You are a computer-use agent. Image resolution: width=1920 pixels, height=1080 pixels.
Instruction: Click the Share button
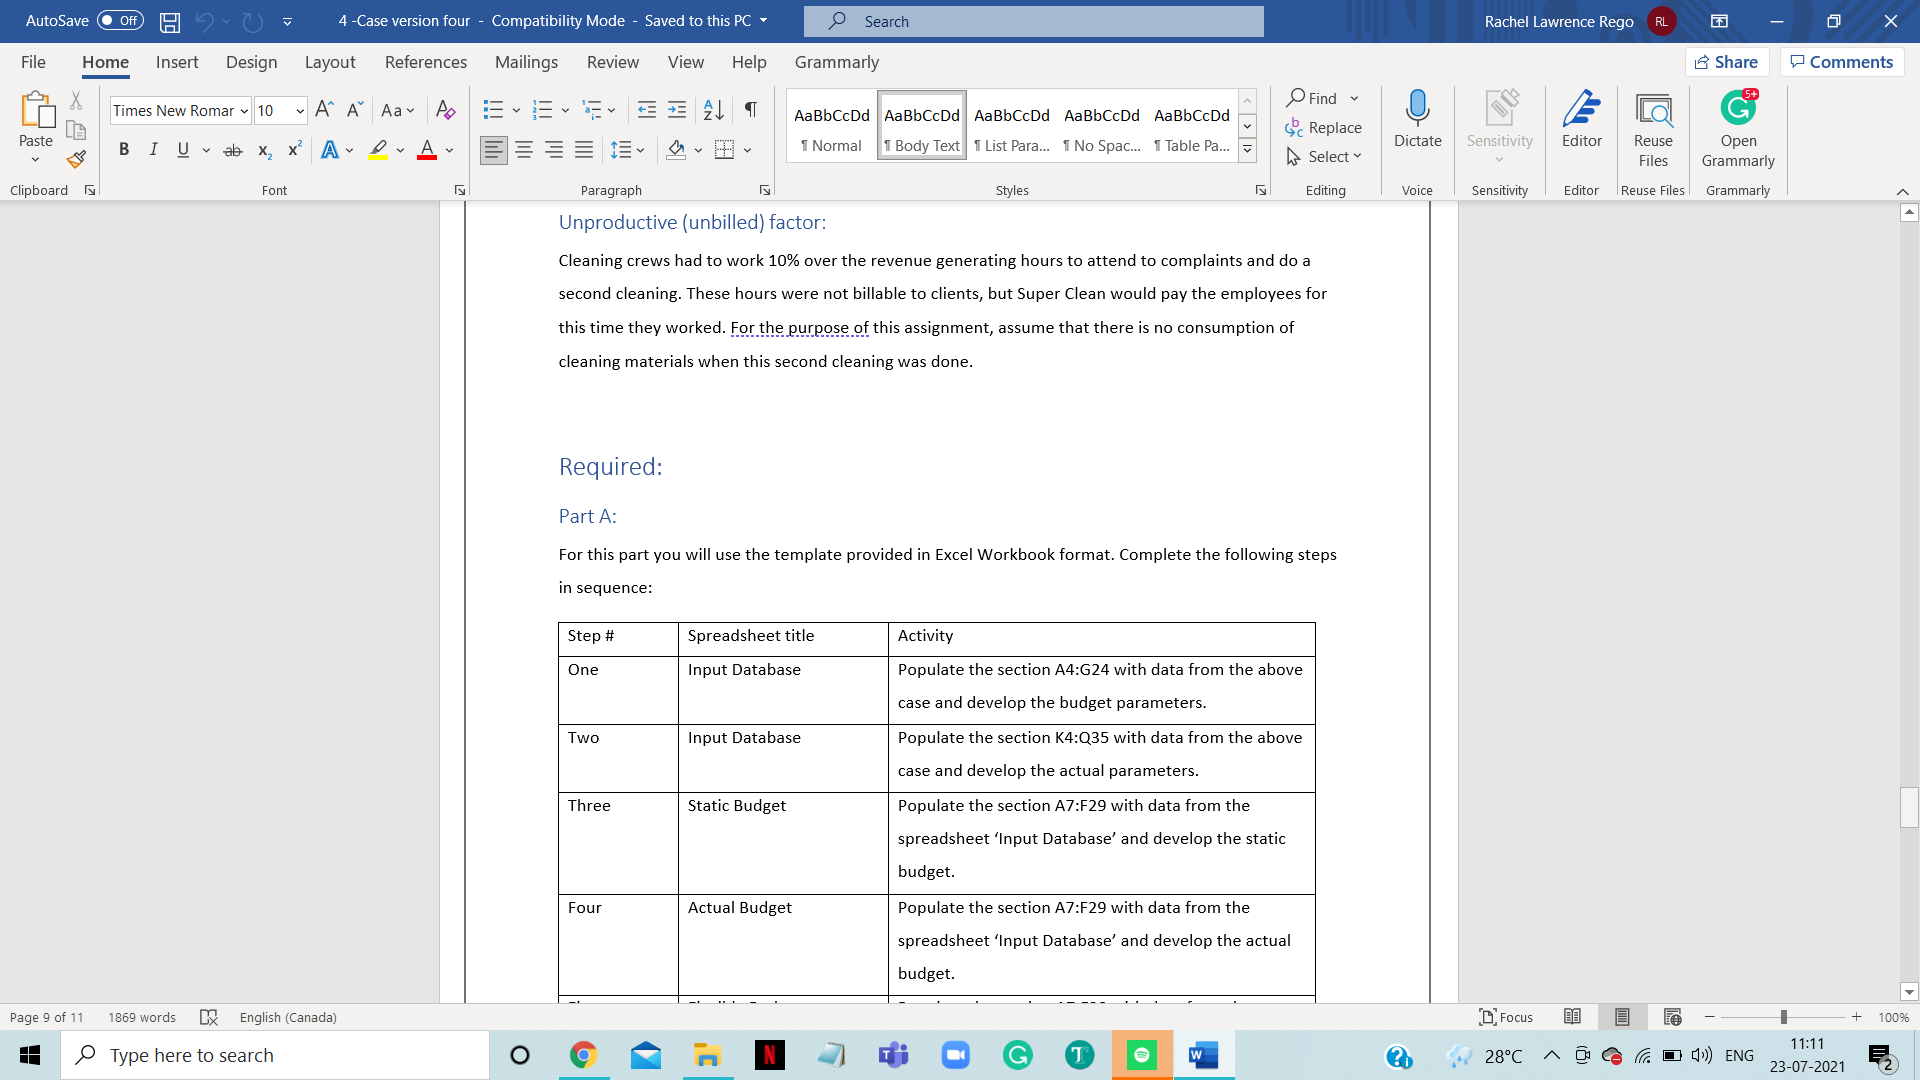tap(1727, 61)
